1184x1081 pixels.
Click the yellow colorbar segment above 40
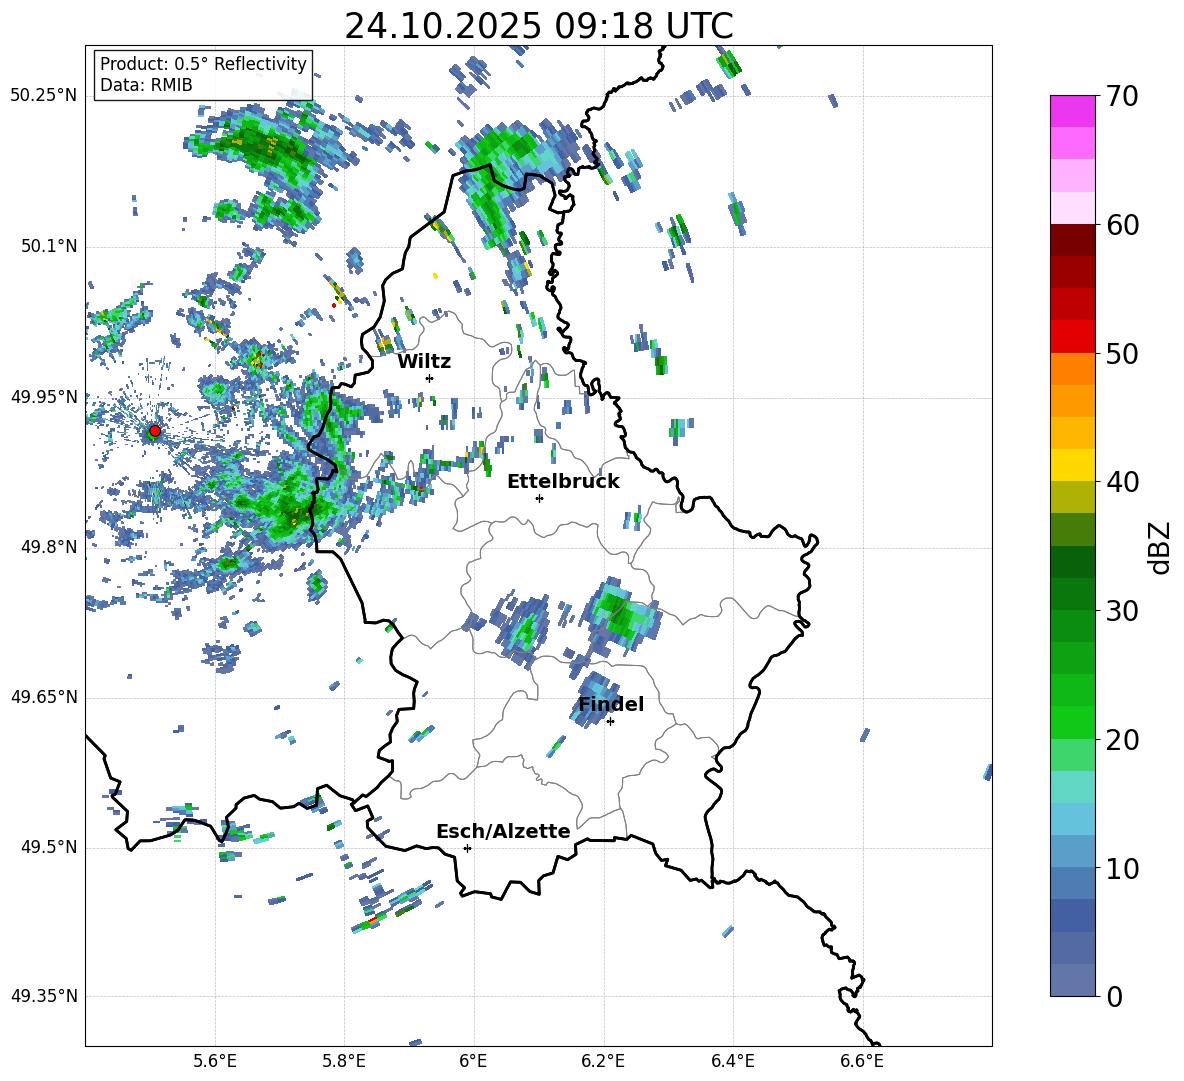click(1072, 465)
